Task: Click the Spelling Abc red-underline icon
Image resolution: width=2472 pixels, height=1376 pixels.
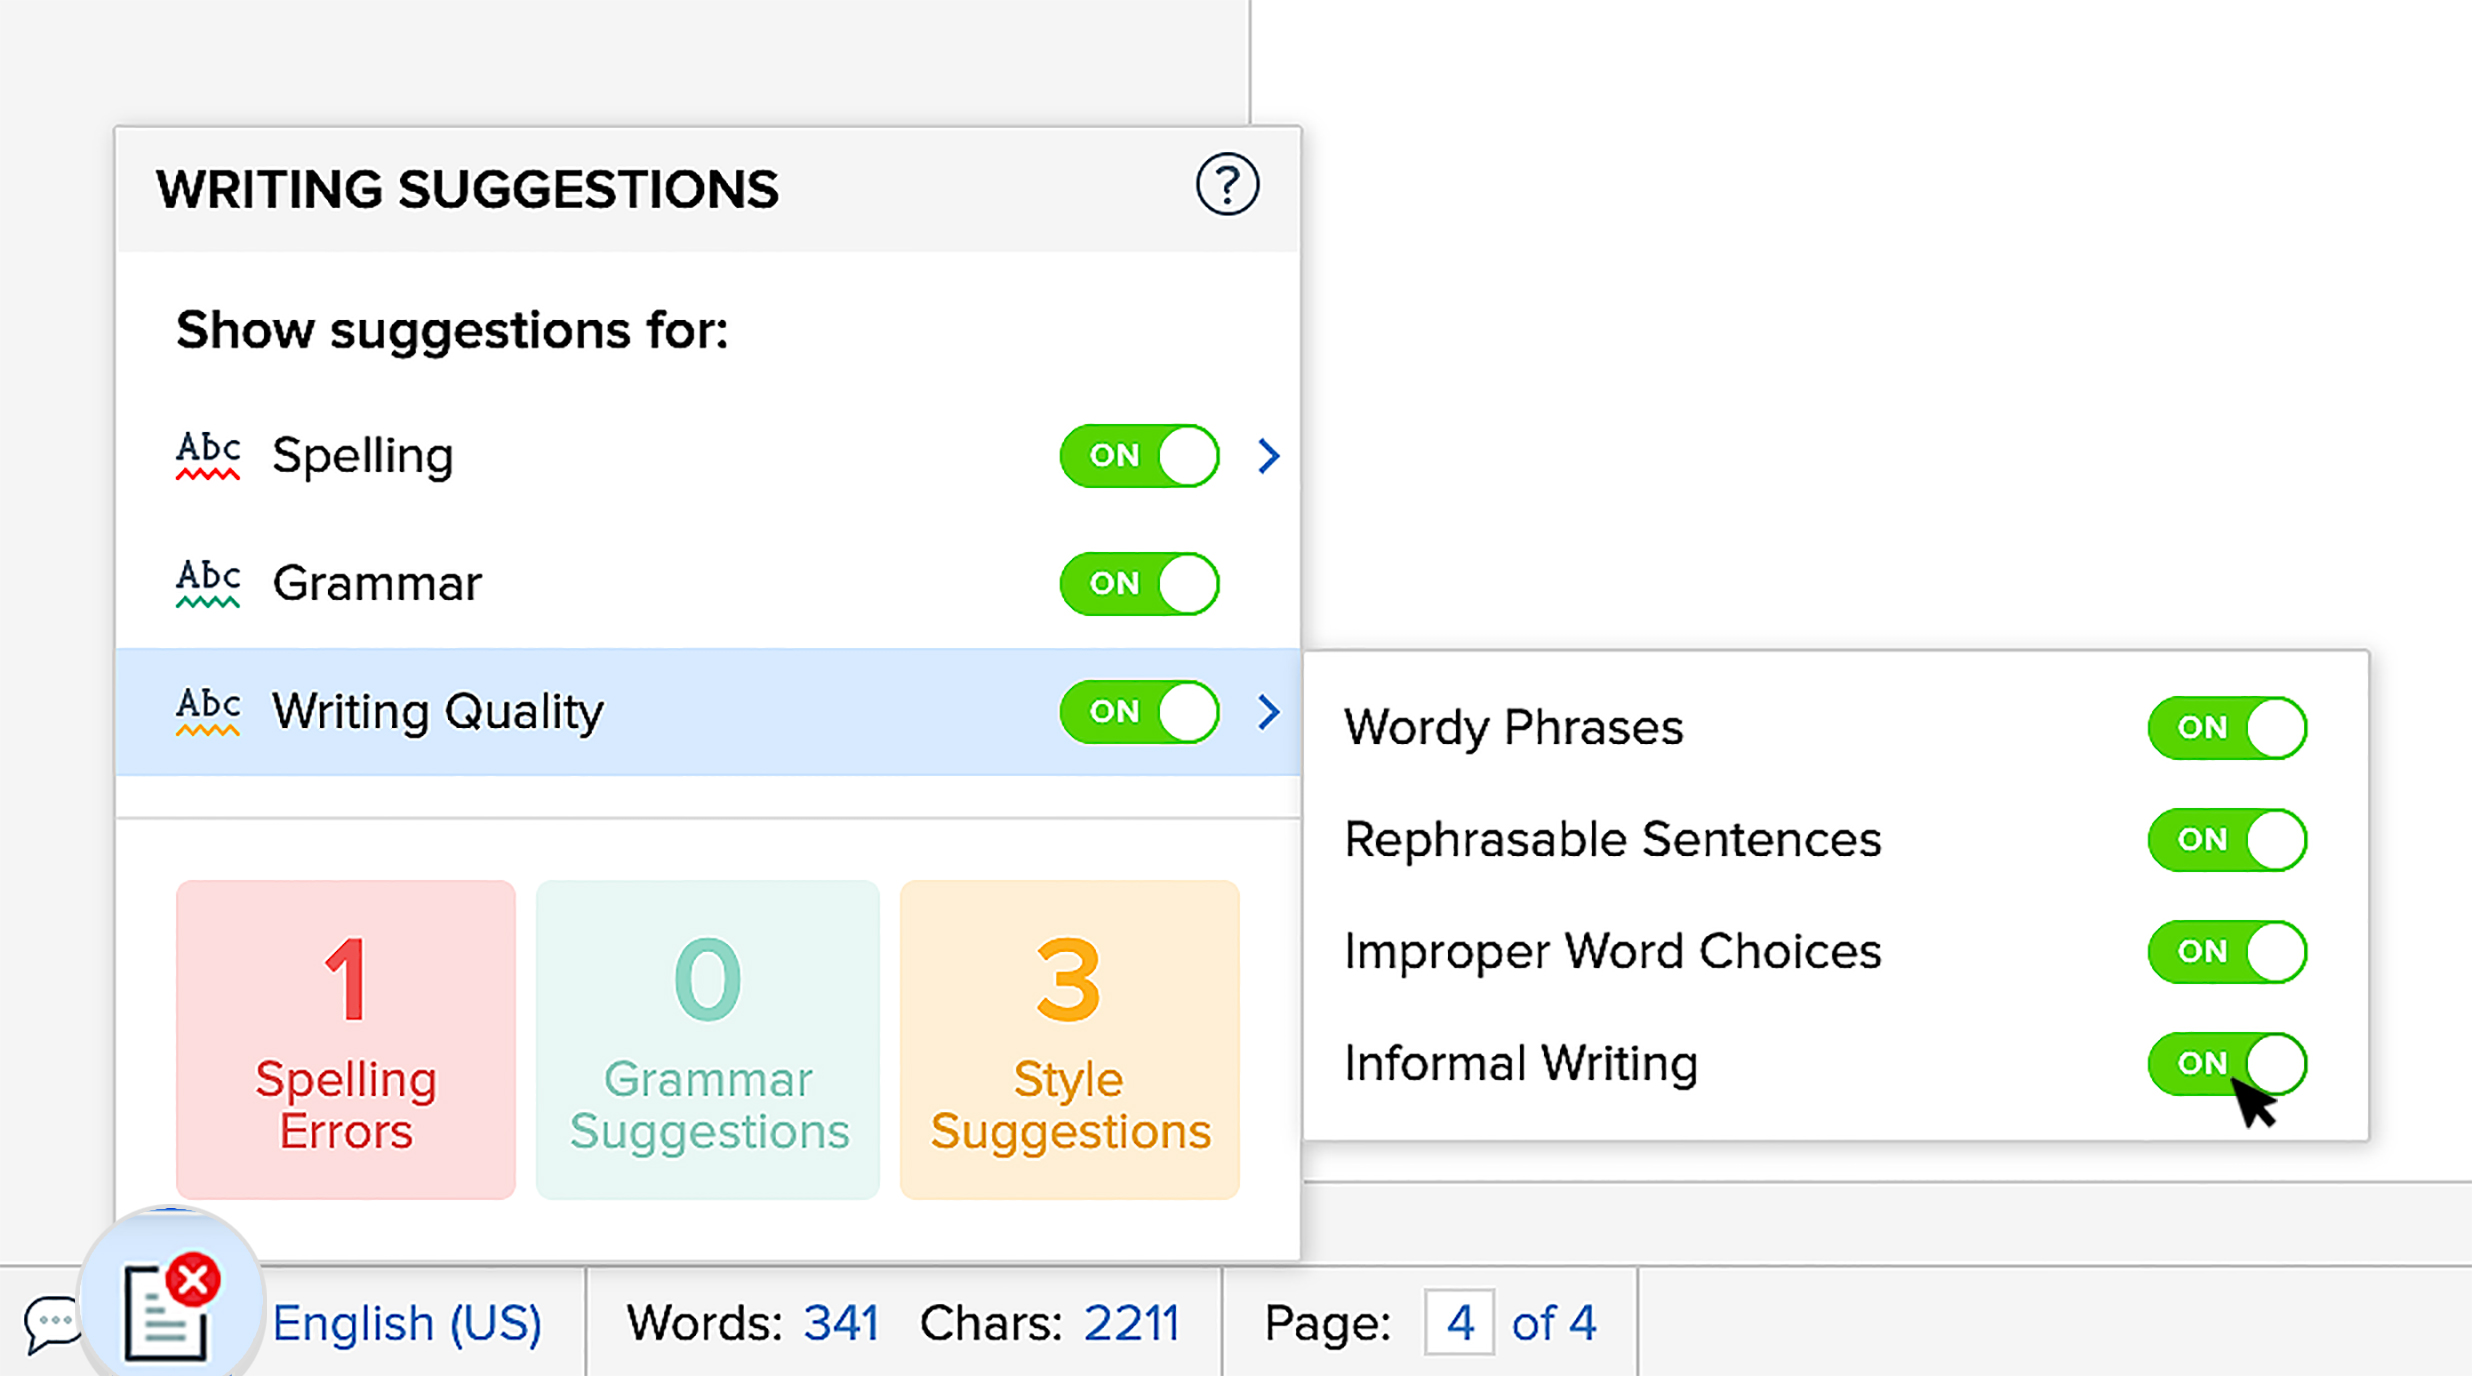Action: (x=208, y=455)
